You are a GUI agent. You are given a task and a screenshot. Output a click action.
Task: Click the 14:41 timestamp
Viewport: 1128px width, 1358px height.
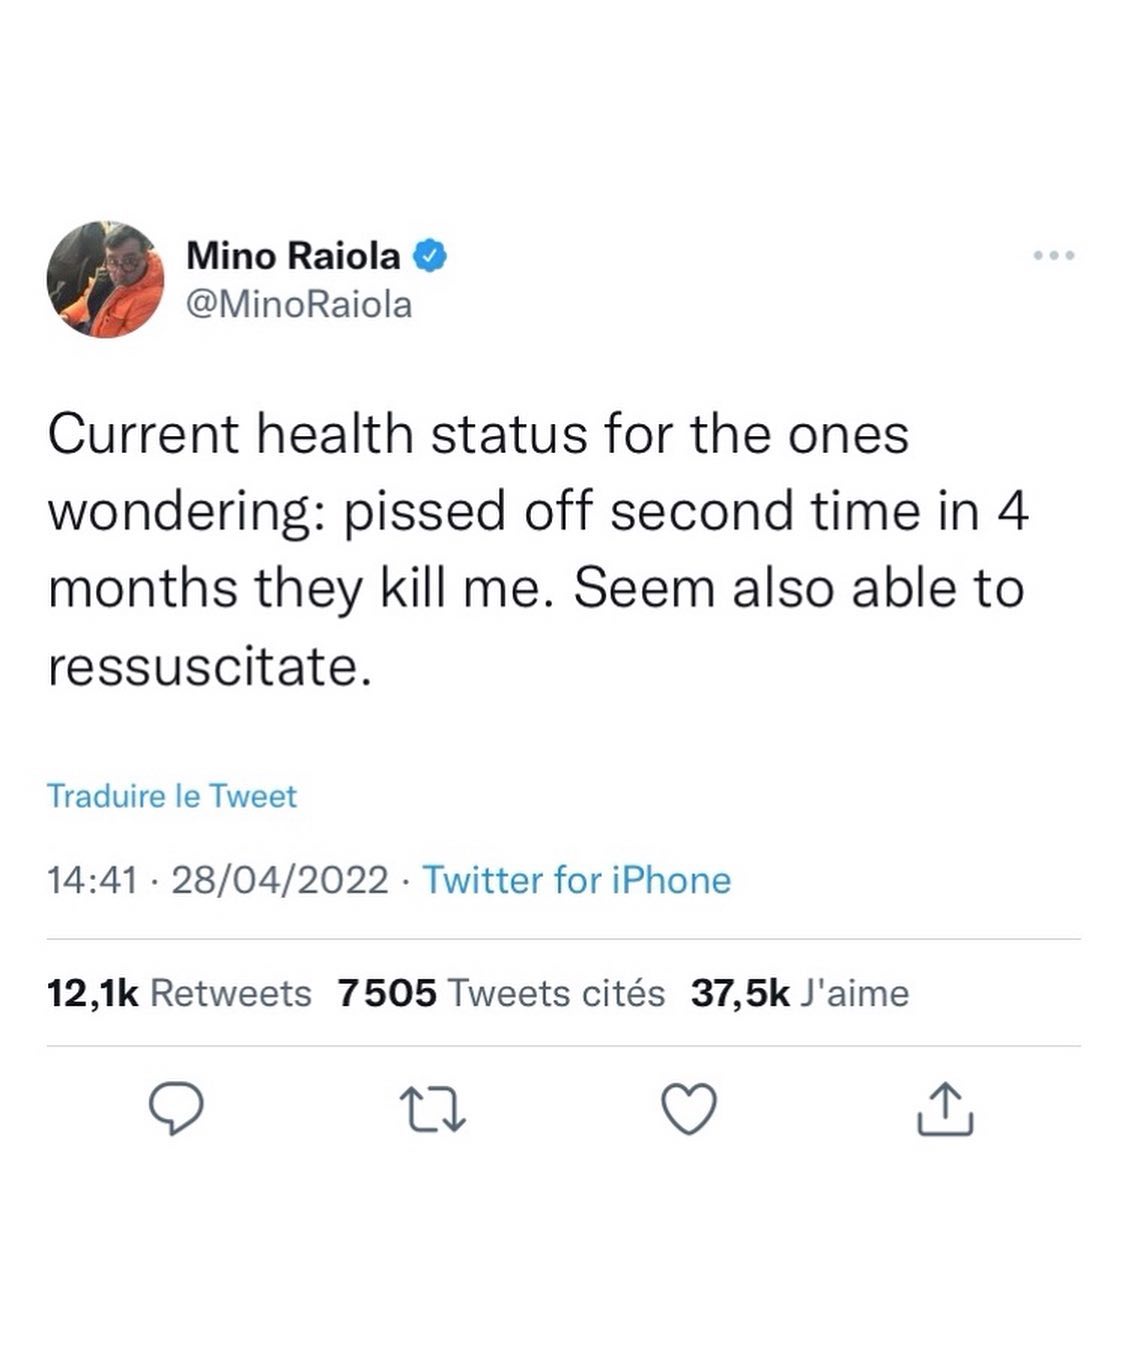91,880
